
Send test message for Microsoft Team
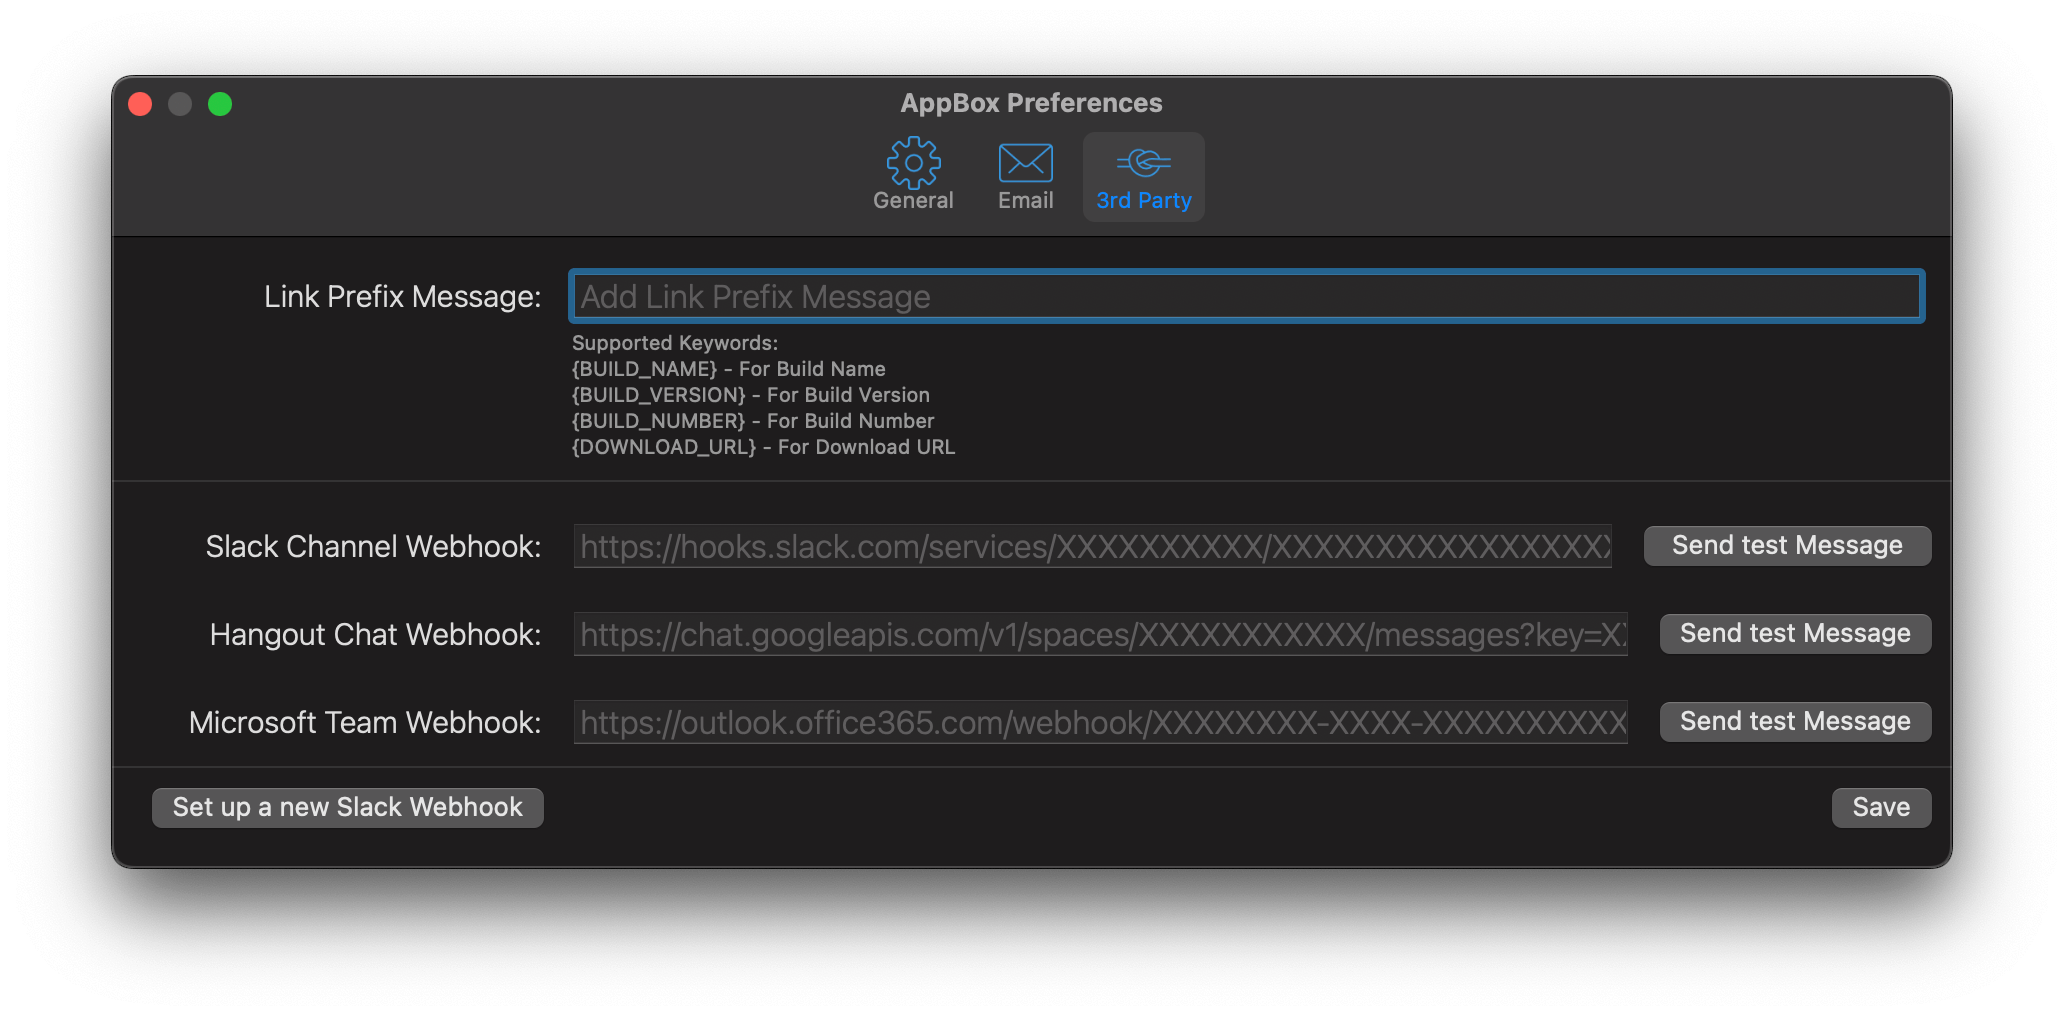point(1795,722)
